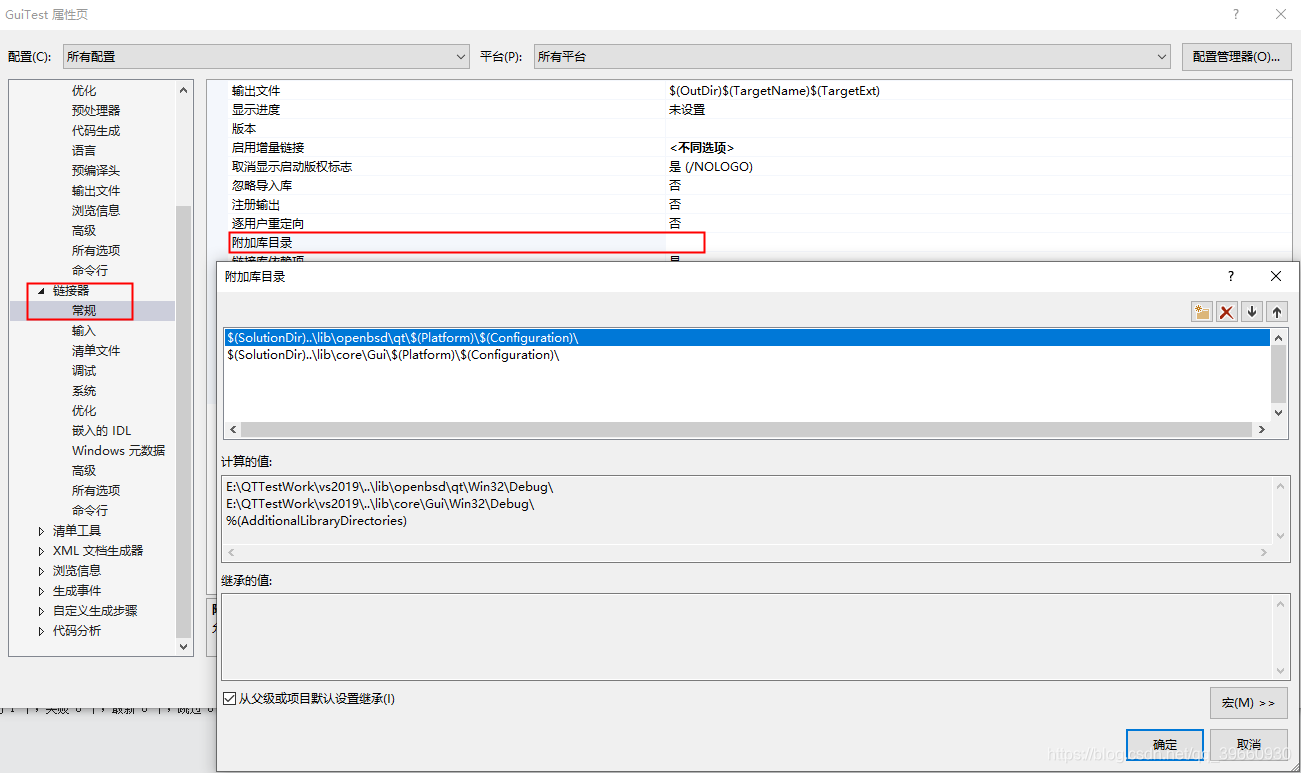Expand the 生成事件 tree node
The image size is (1301, 773).
coord(41,591)
